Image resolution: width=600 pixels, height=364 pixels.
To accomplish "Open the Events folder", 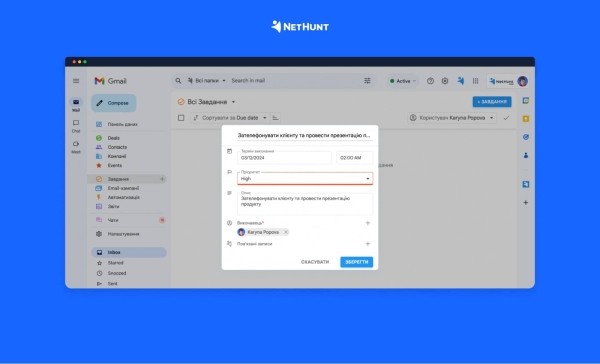I will pyautogui.click(x=115, y=165).
